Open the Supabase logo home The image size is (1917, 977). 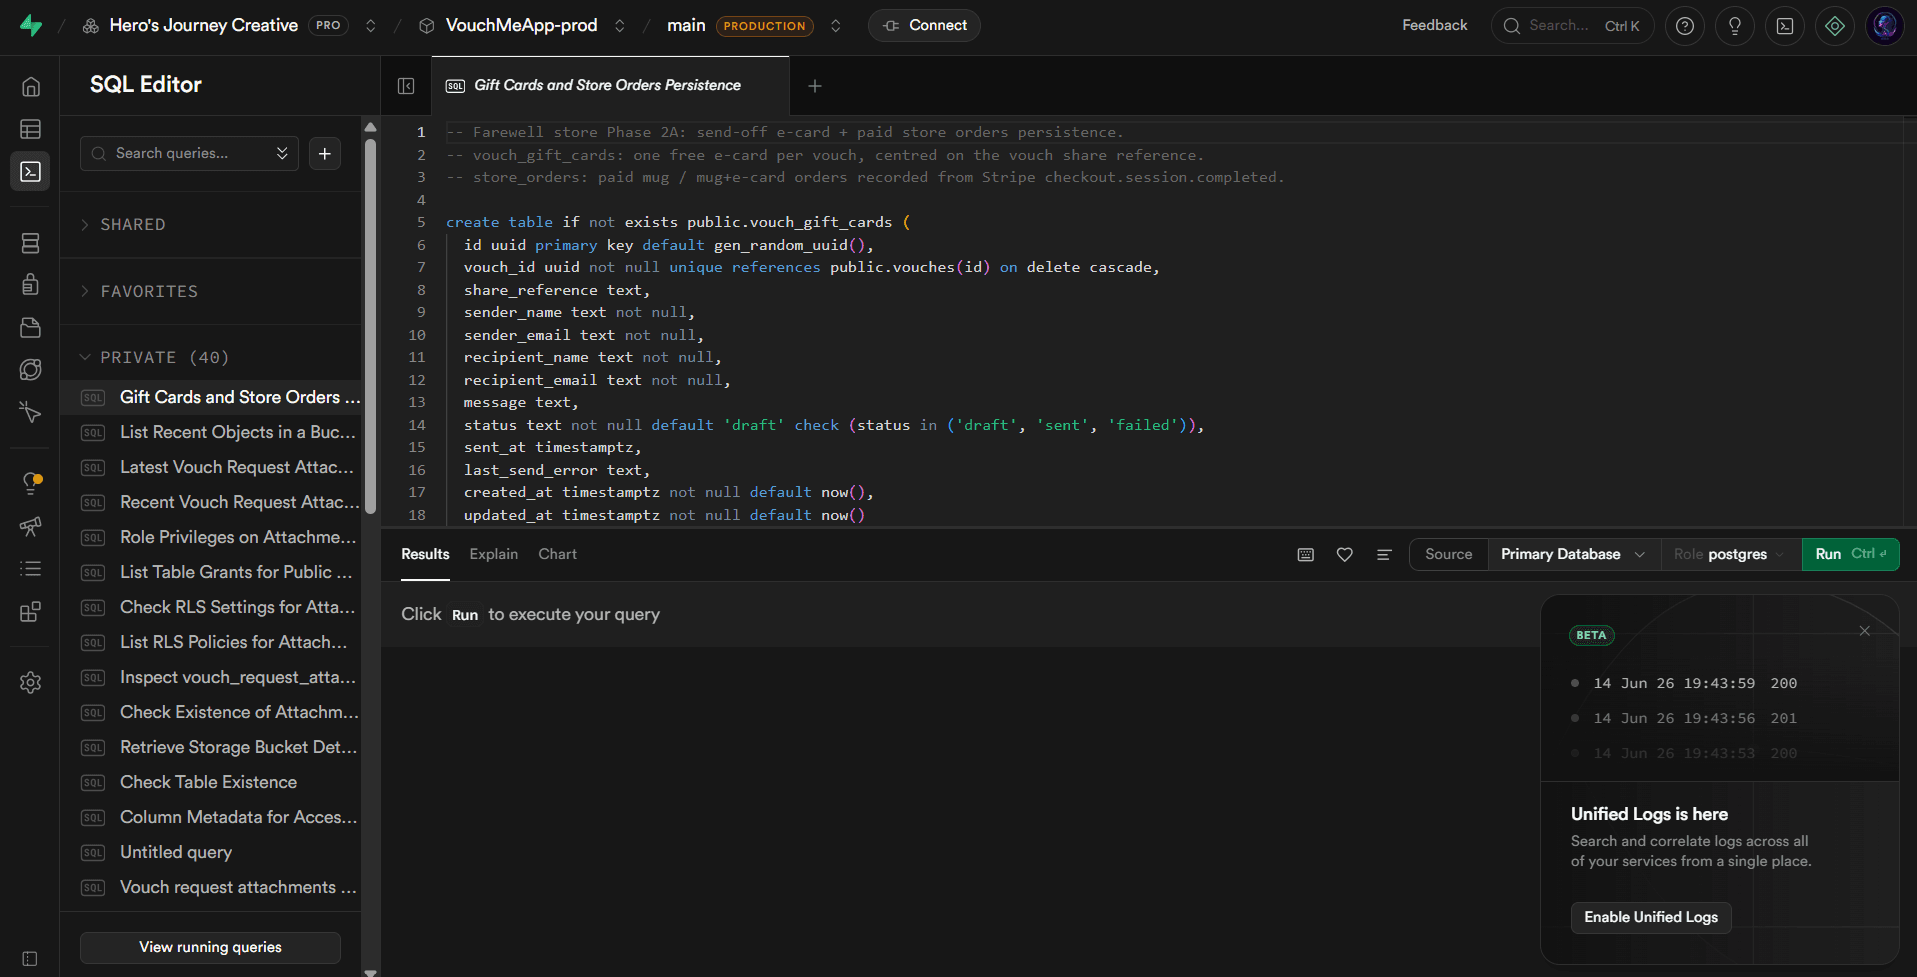[31, 25]
